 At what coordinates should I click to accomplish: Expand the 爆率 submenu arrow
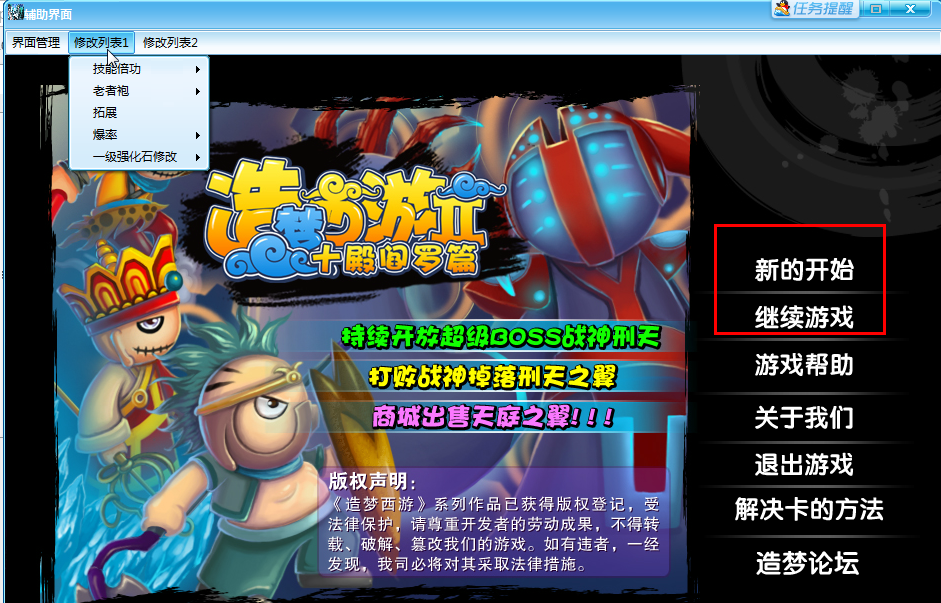pyautogui.click(x=197, y=136)
